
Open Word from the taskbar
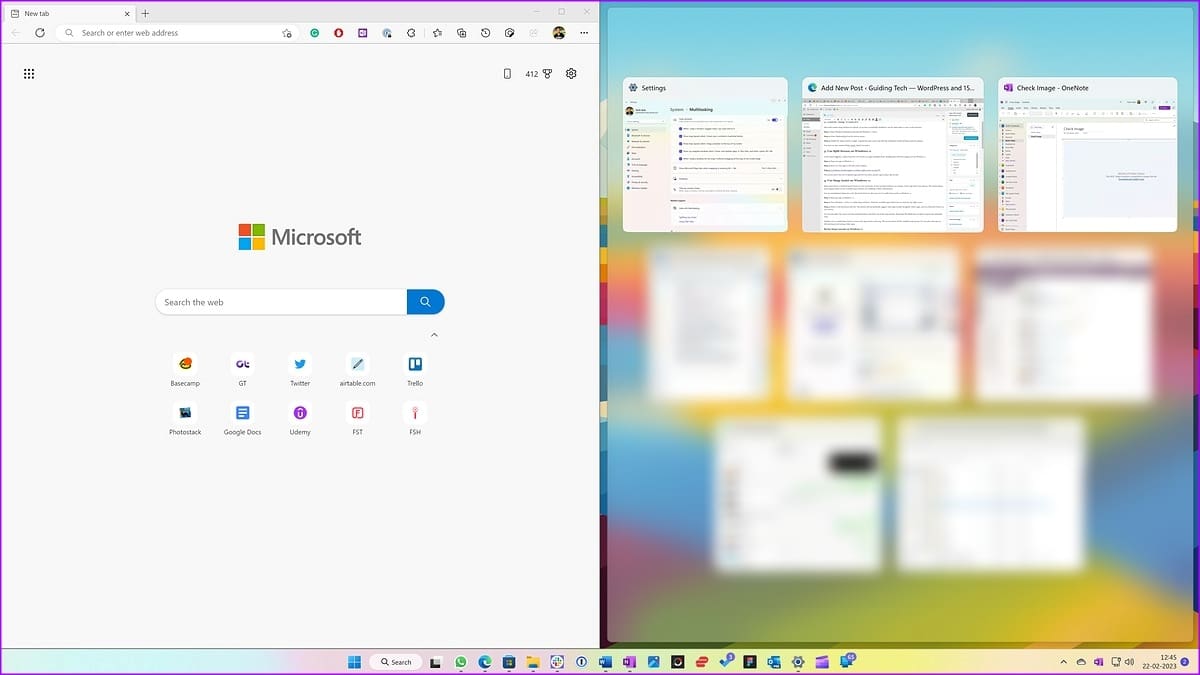(x=605, y=662)
